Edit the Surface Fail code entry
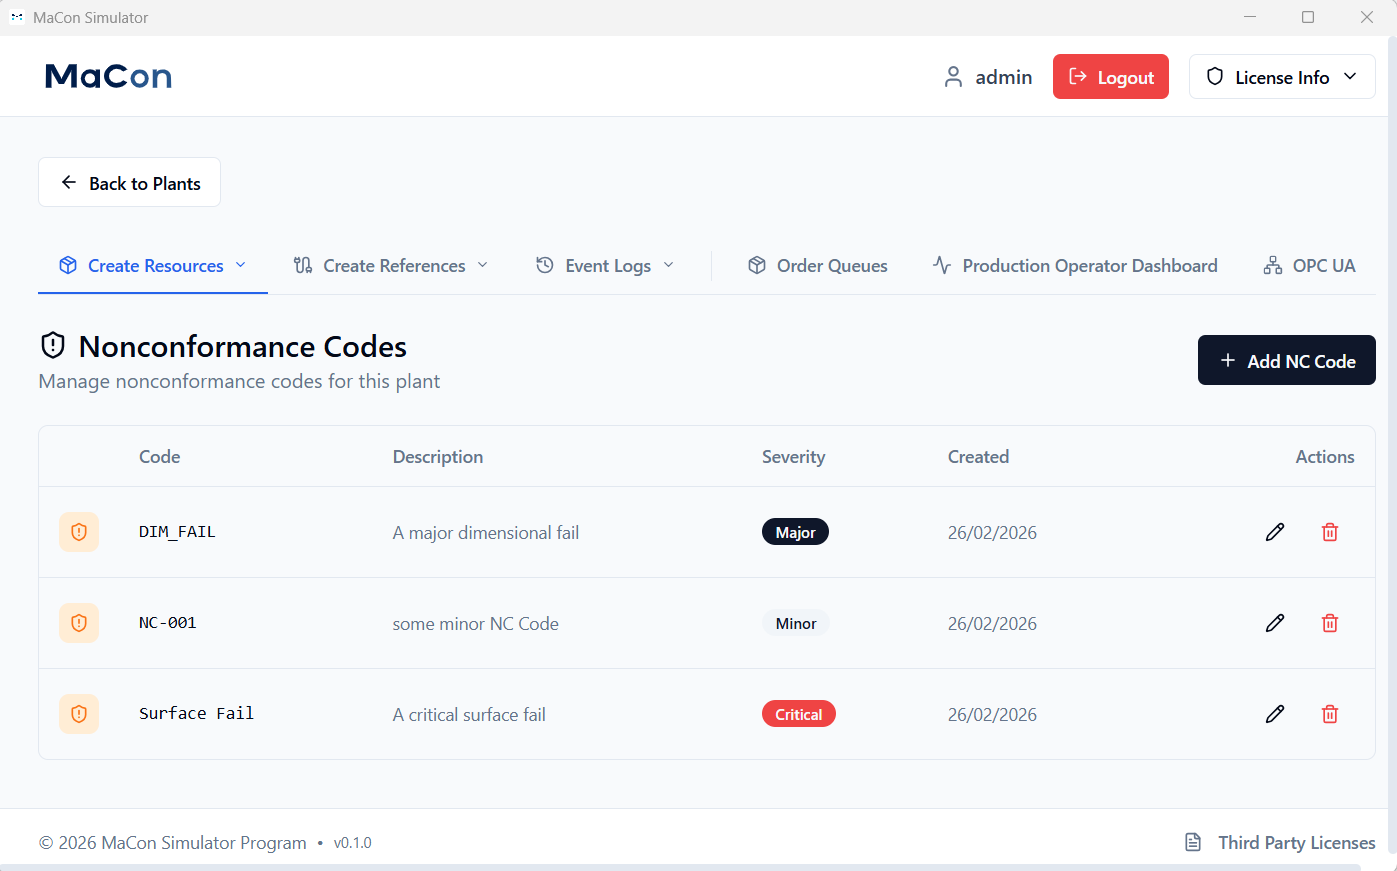Viewport: 1397px width, 871px height. (1274, 714)
